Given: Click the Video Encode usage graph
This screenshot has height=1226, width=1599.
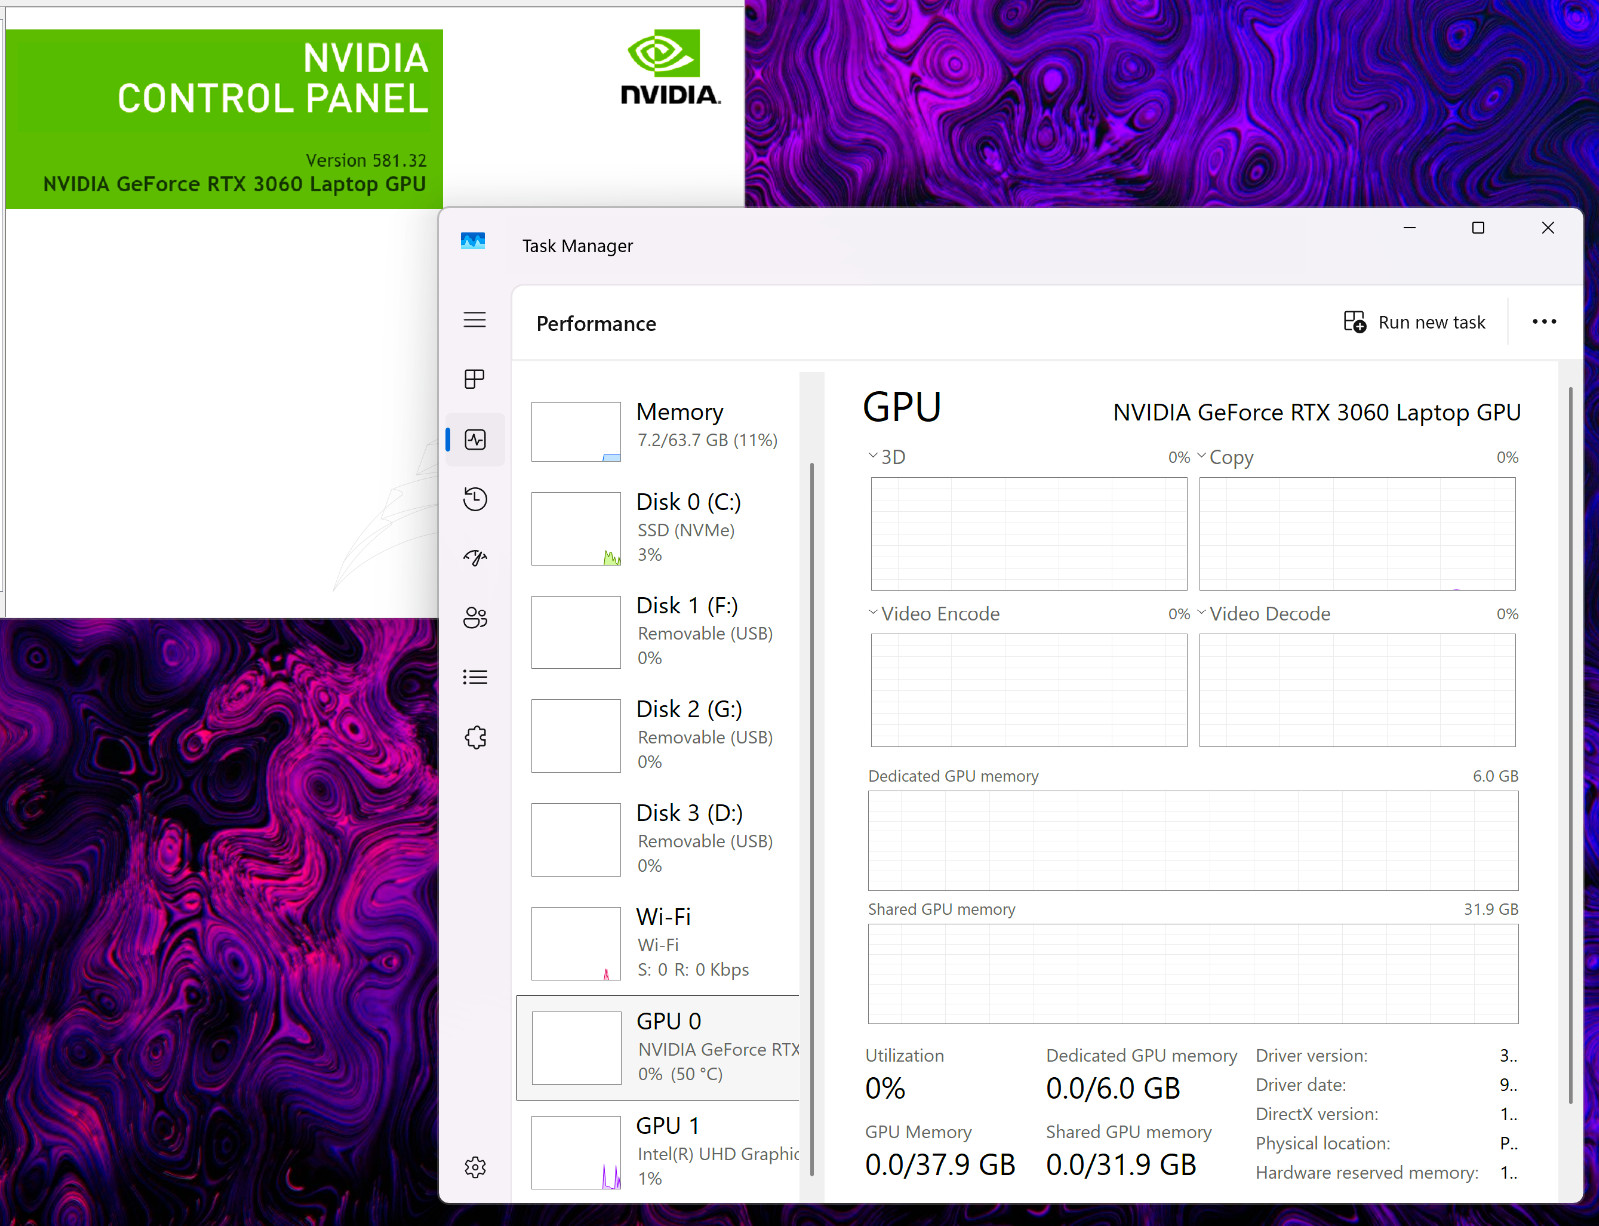Looking at the screenshot, I should 1029,690.
